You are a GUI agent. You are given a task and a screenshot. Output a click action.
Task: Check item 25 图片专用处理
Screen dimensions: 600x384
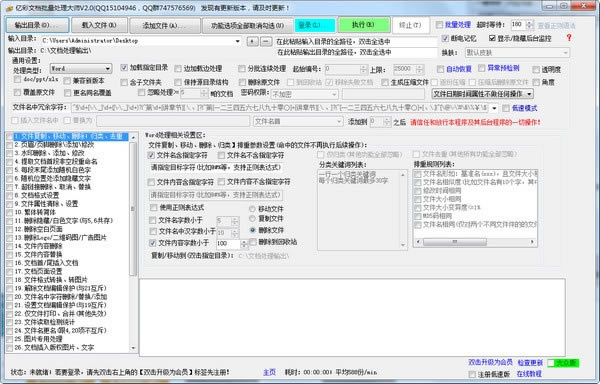pos(10,339)
